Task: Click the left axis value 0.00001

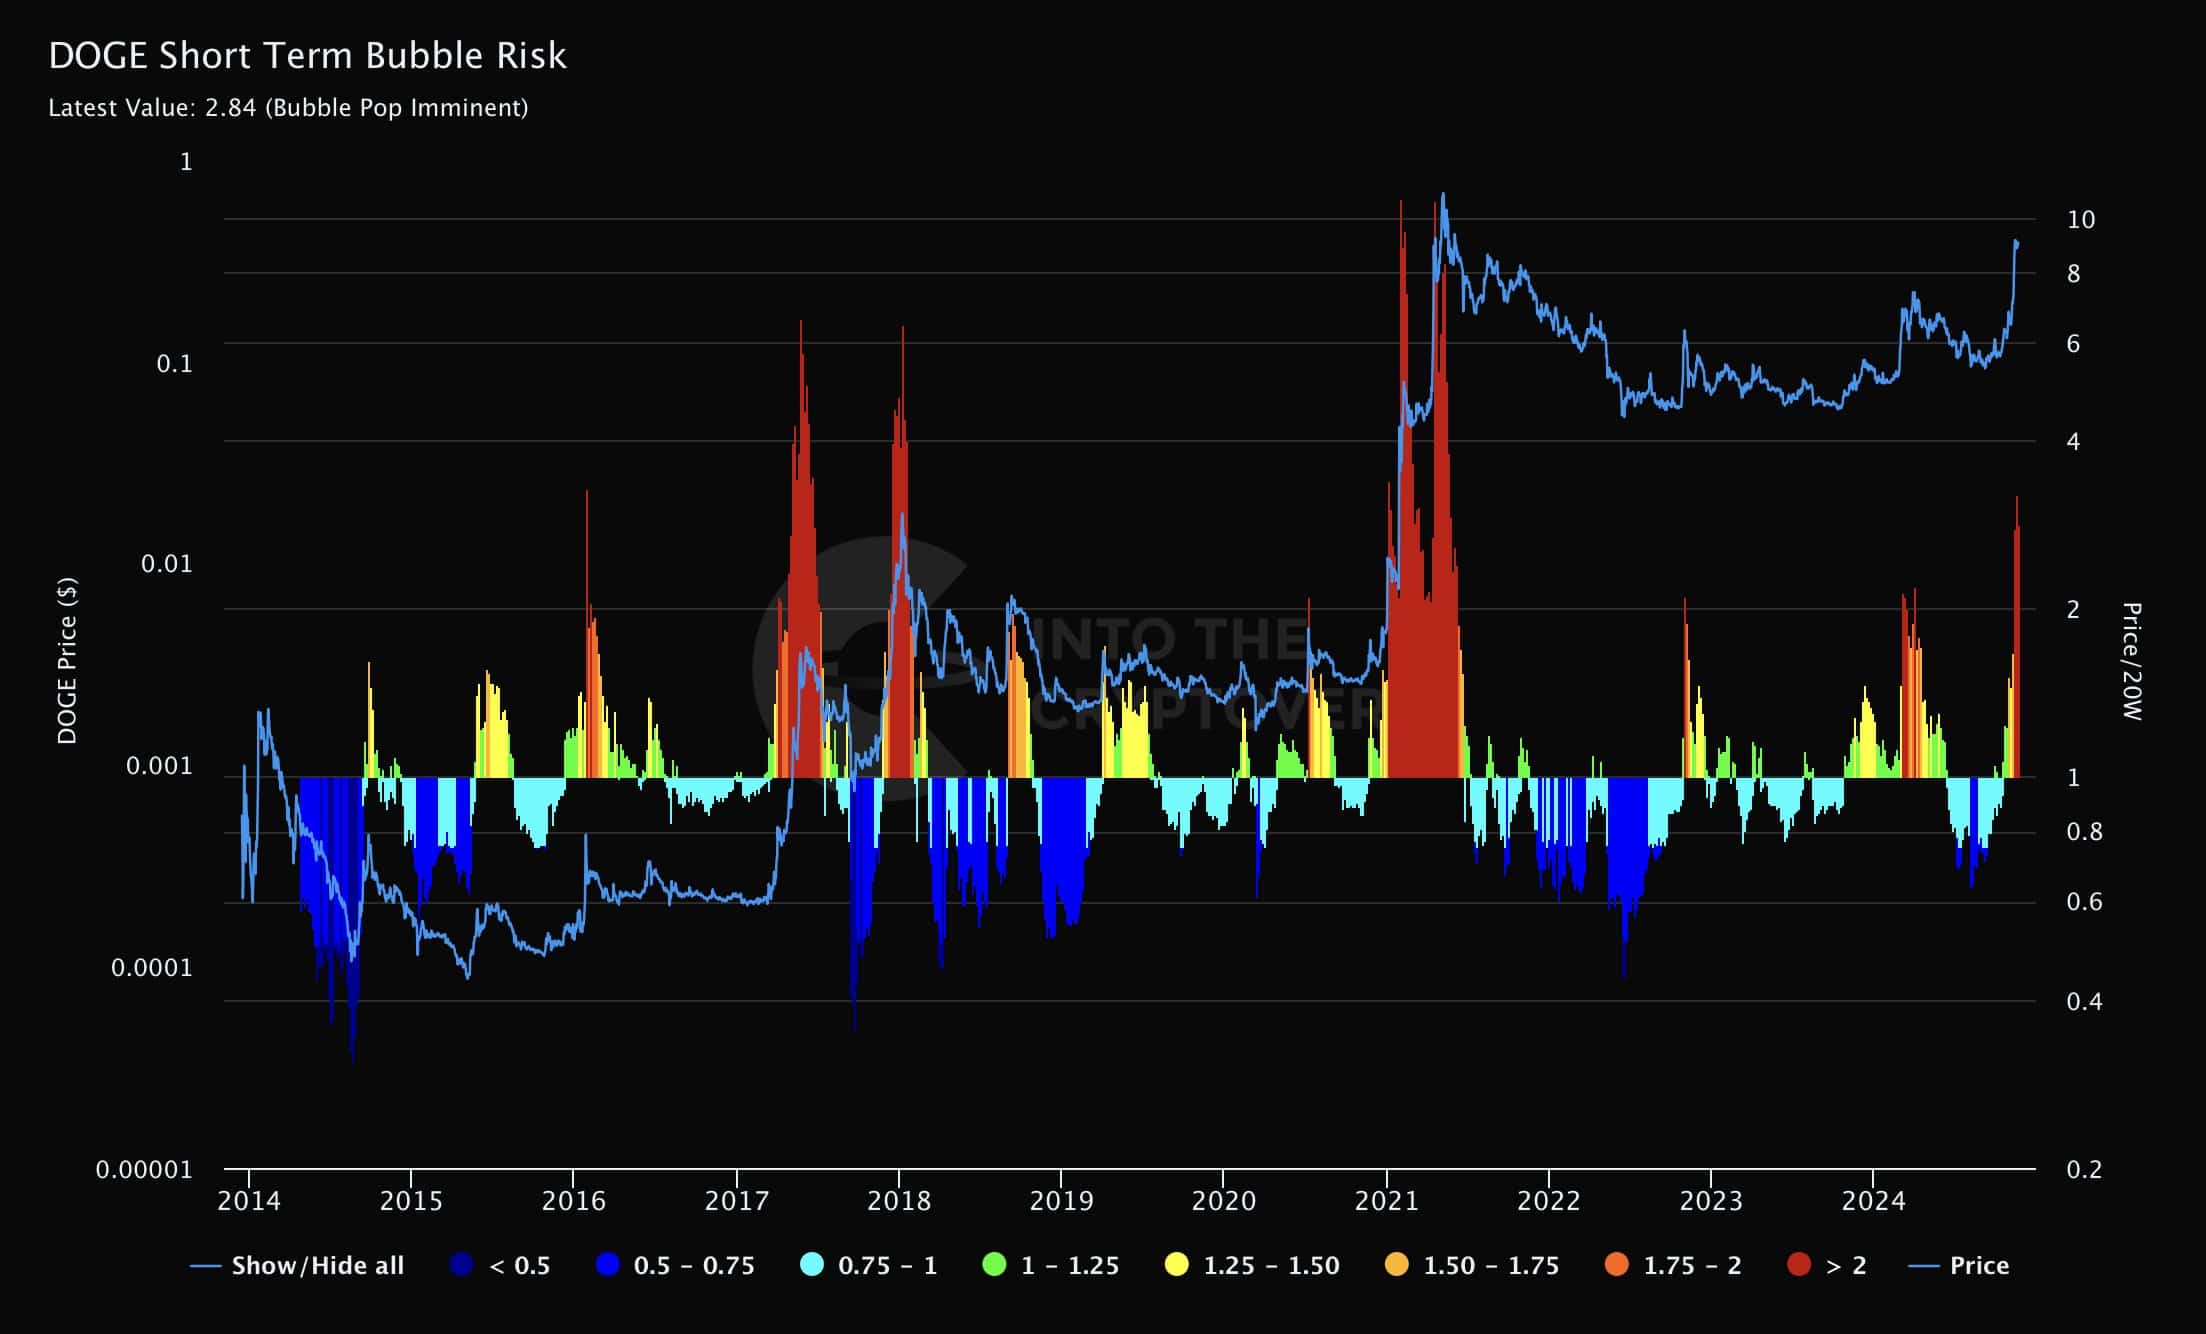Action: (x=144, y=1169)
